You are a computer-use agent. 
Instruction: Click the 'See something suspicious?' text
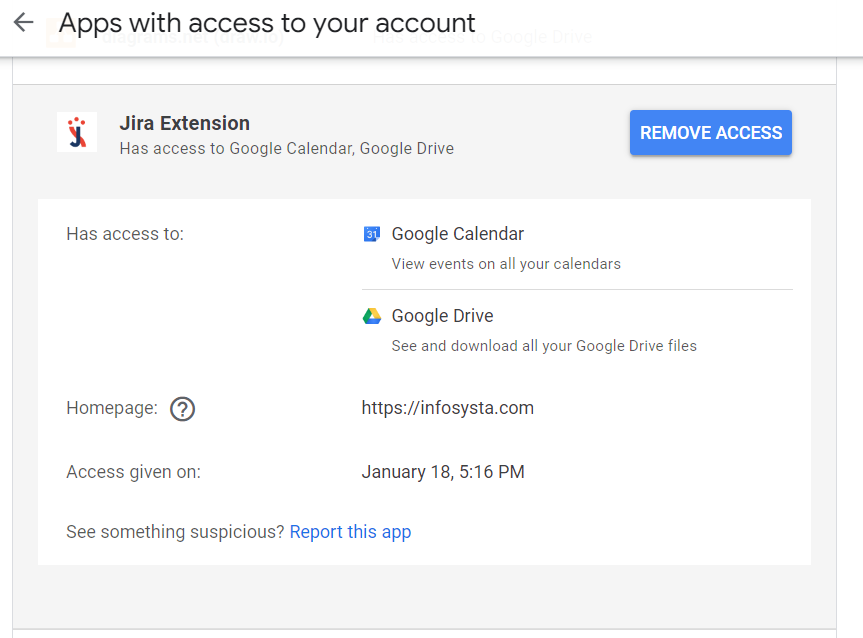175,532
